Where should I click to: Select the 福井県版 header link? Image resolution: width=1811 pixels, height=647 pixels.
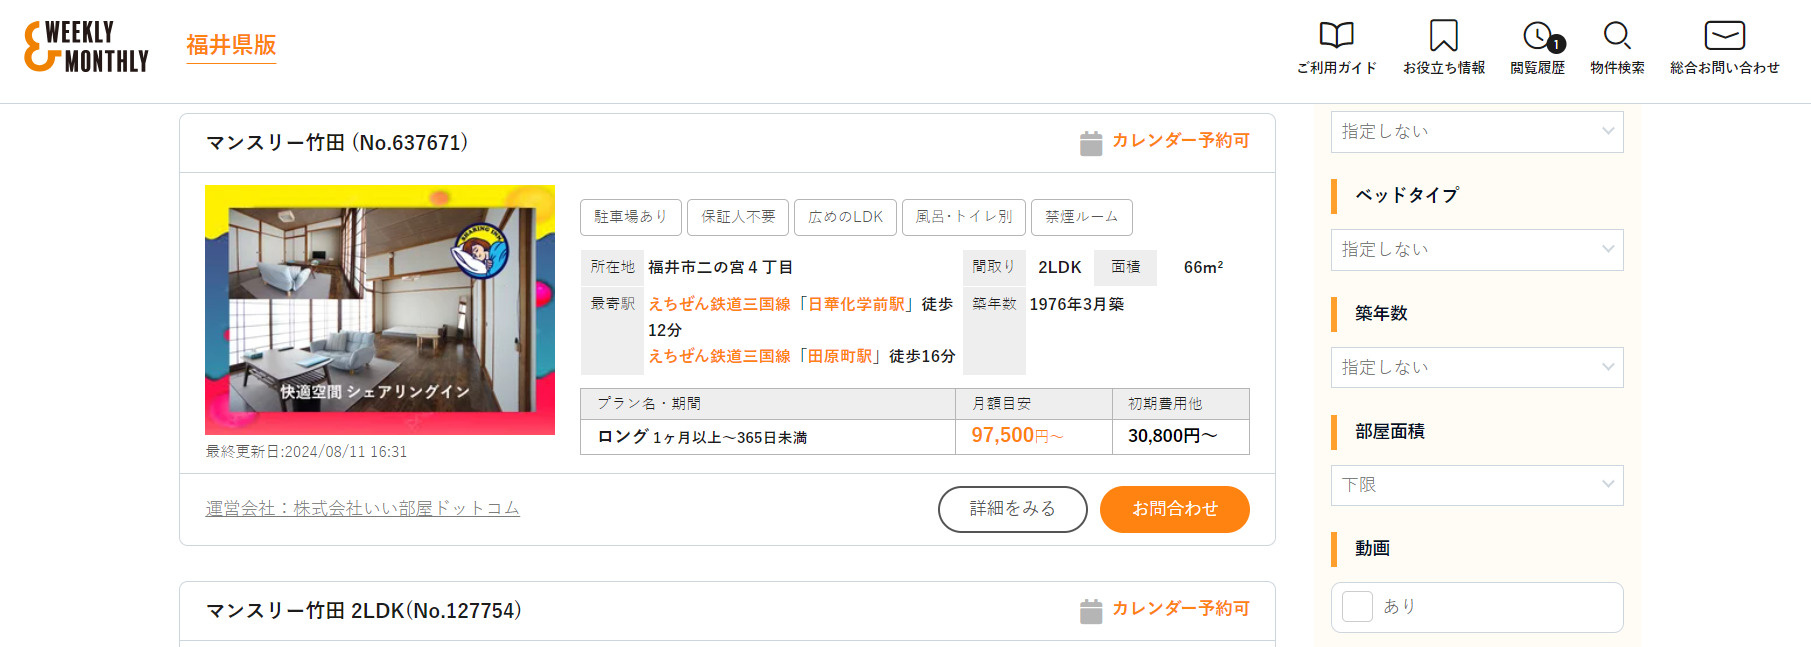[x=231, y=46]
